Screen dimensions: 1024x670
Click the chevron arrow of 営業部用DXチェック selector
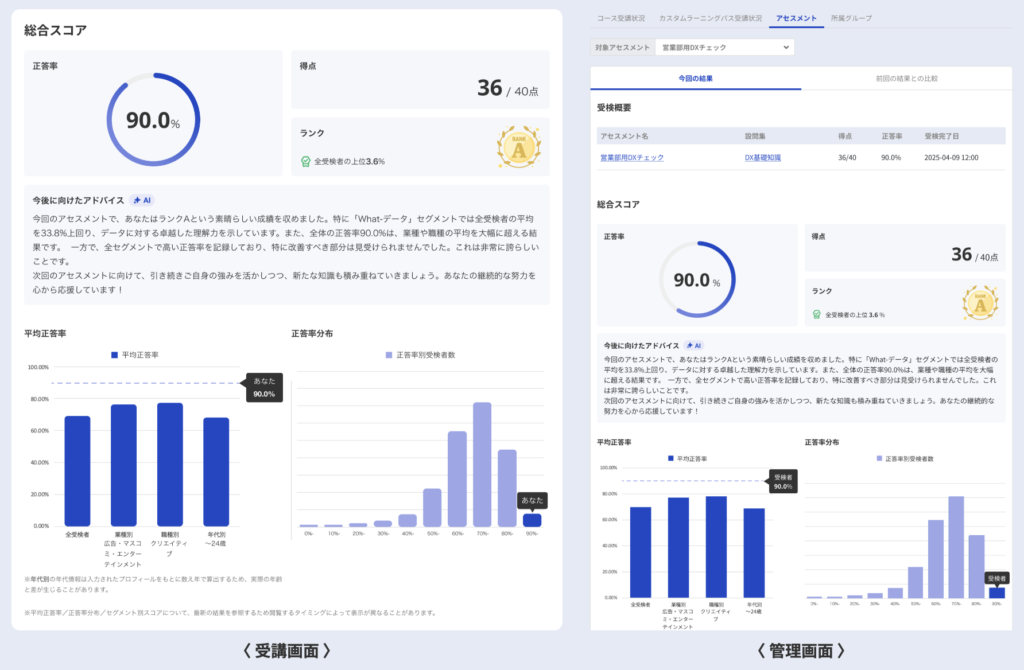click(786, 47)
